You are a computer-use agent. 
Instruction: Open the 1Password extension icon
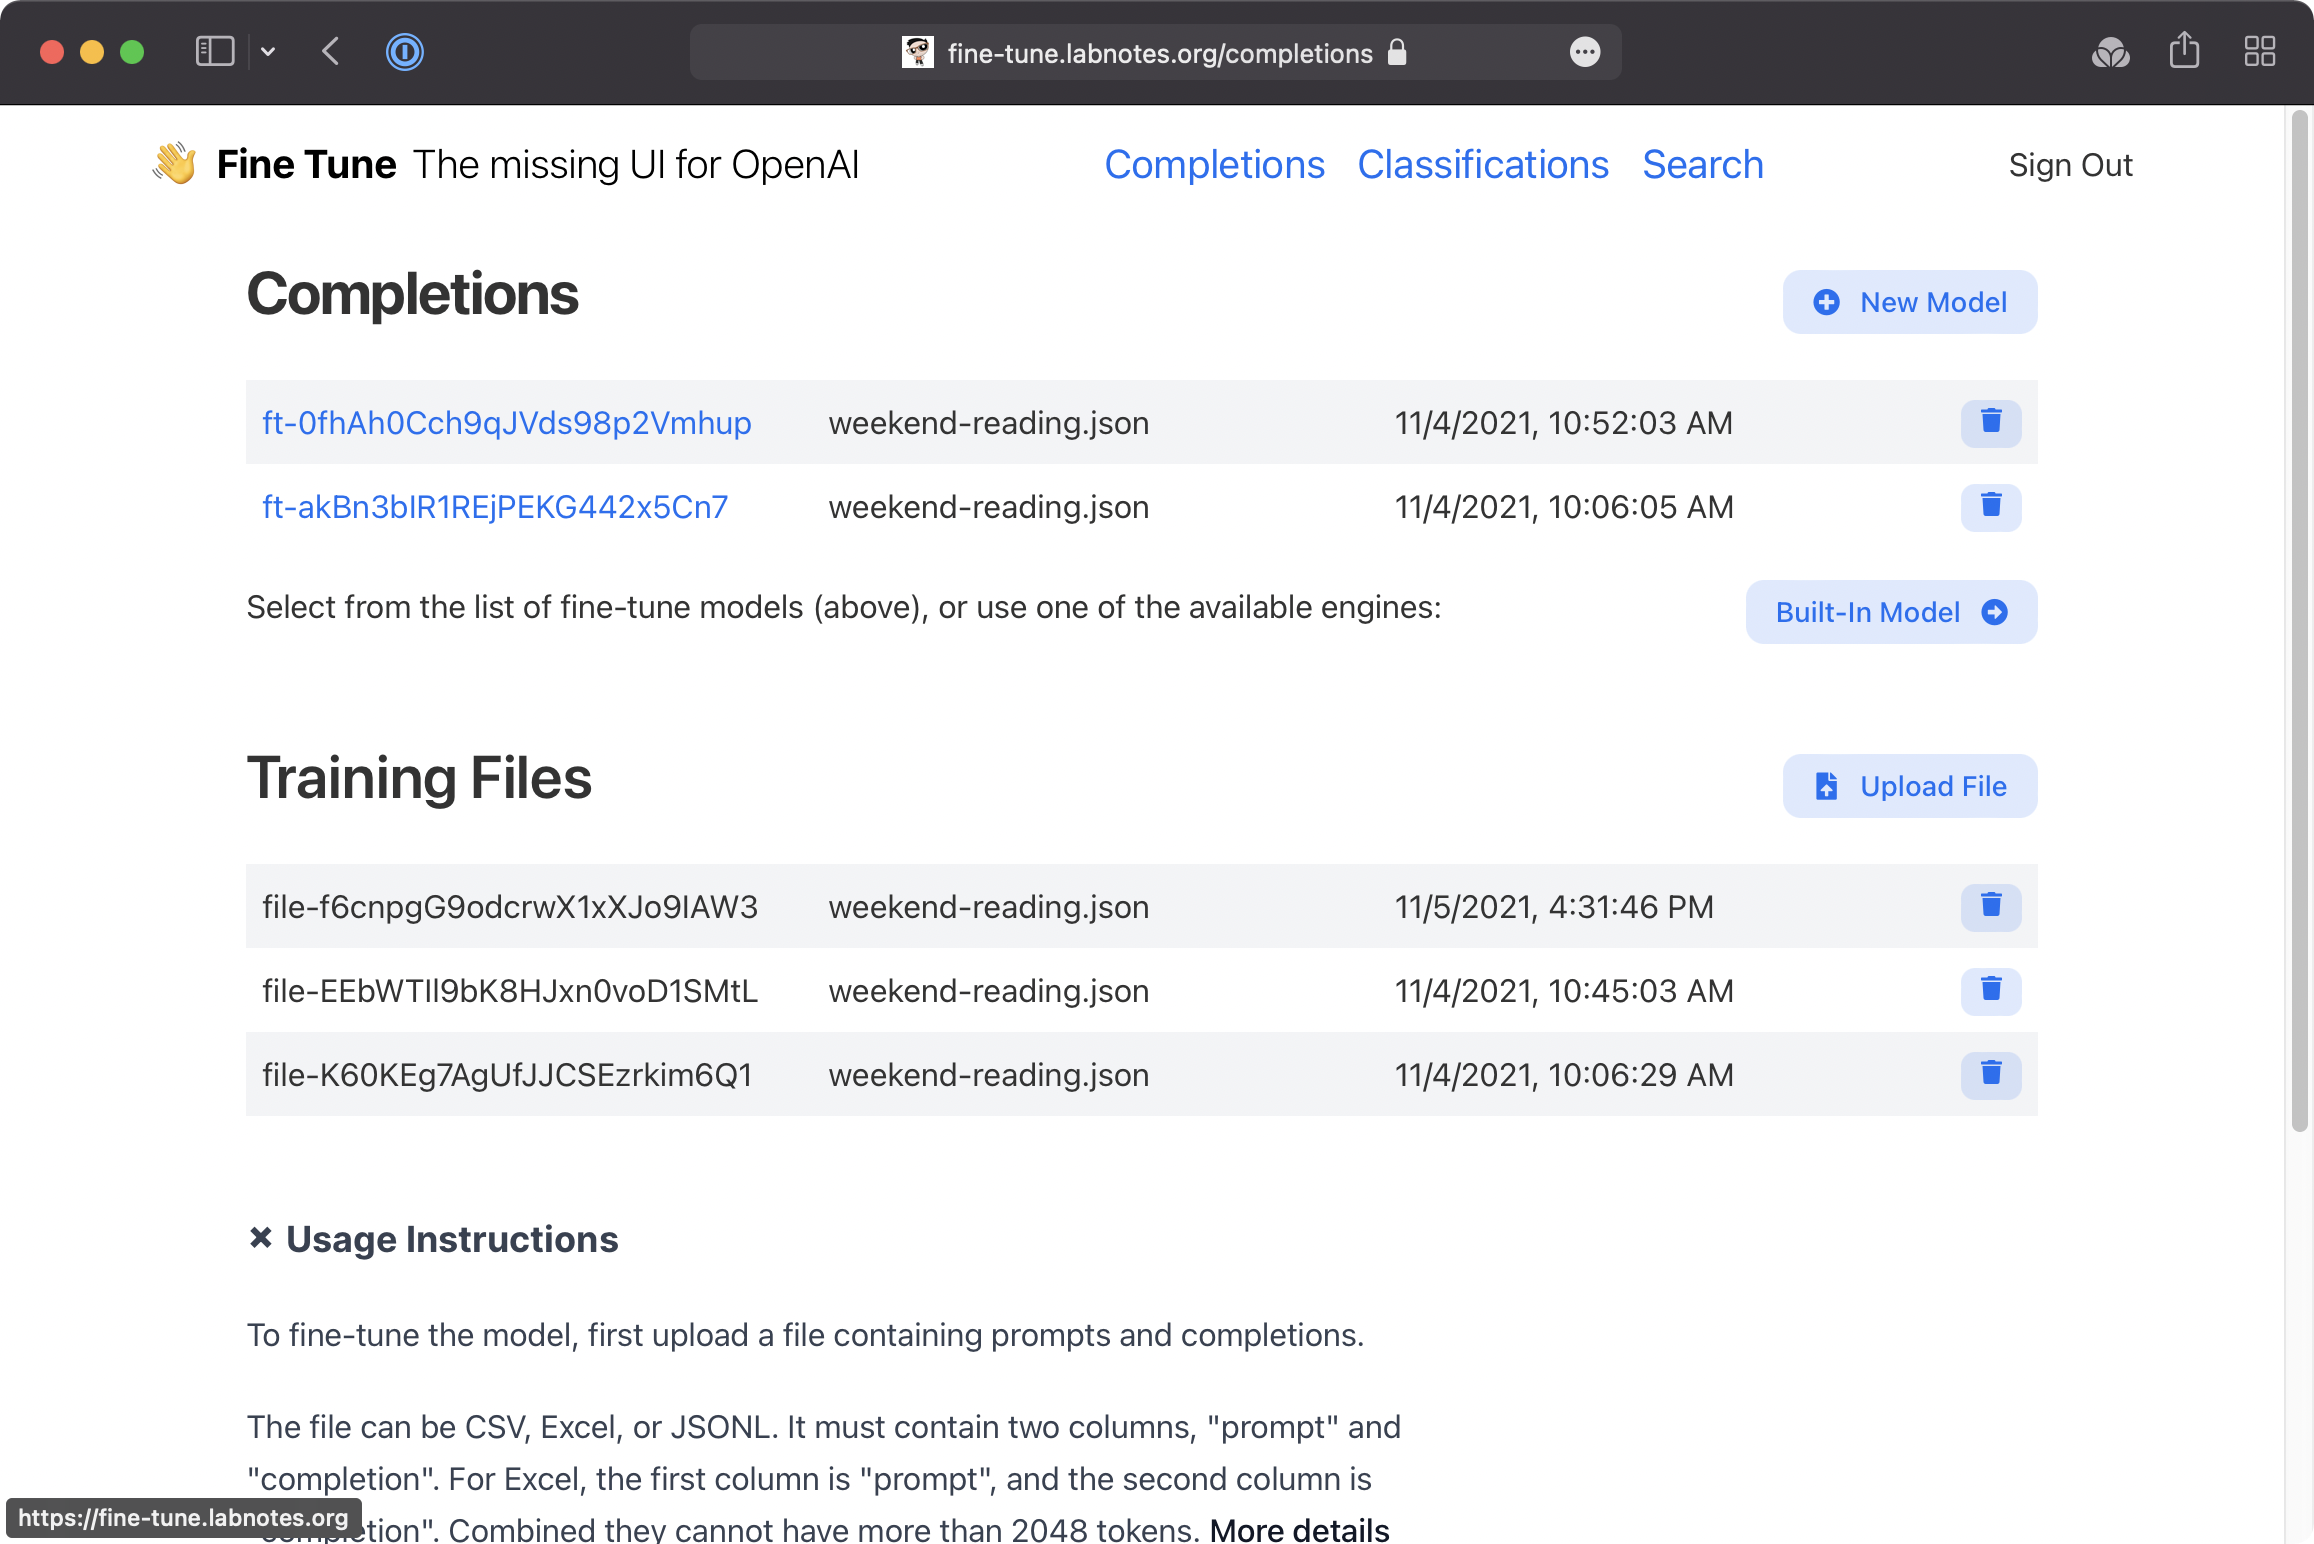[x=404, y=52]
